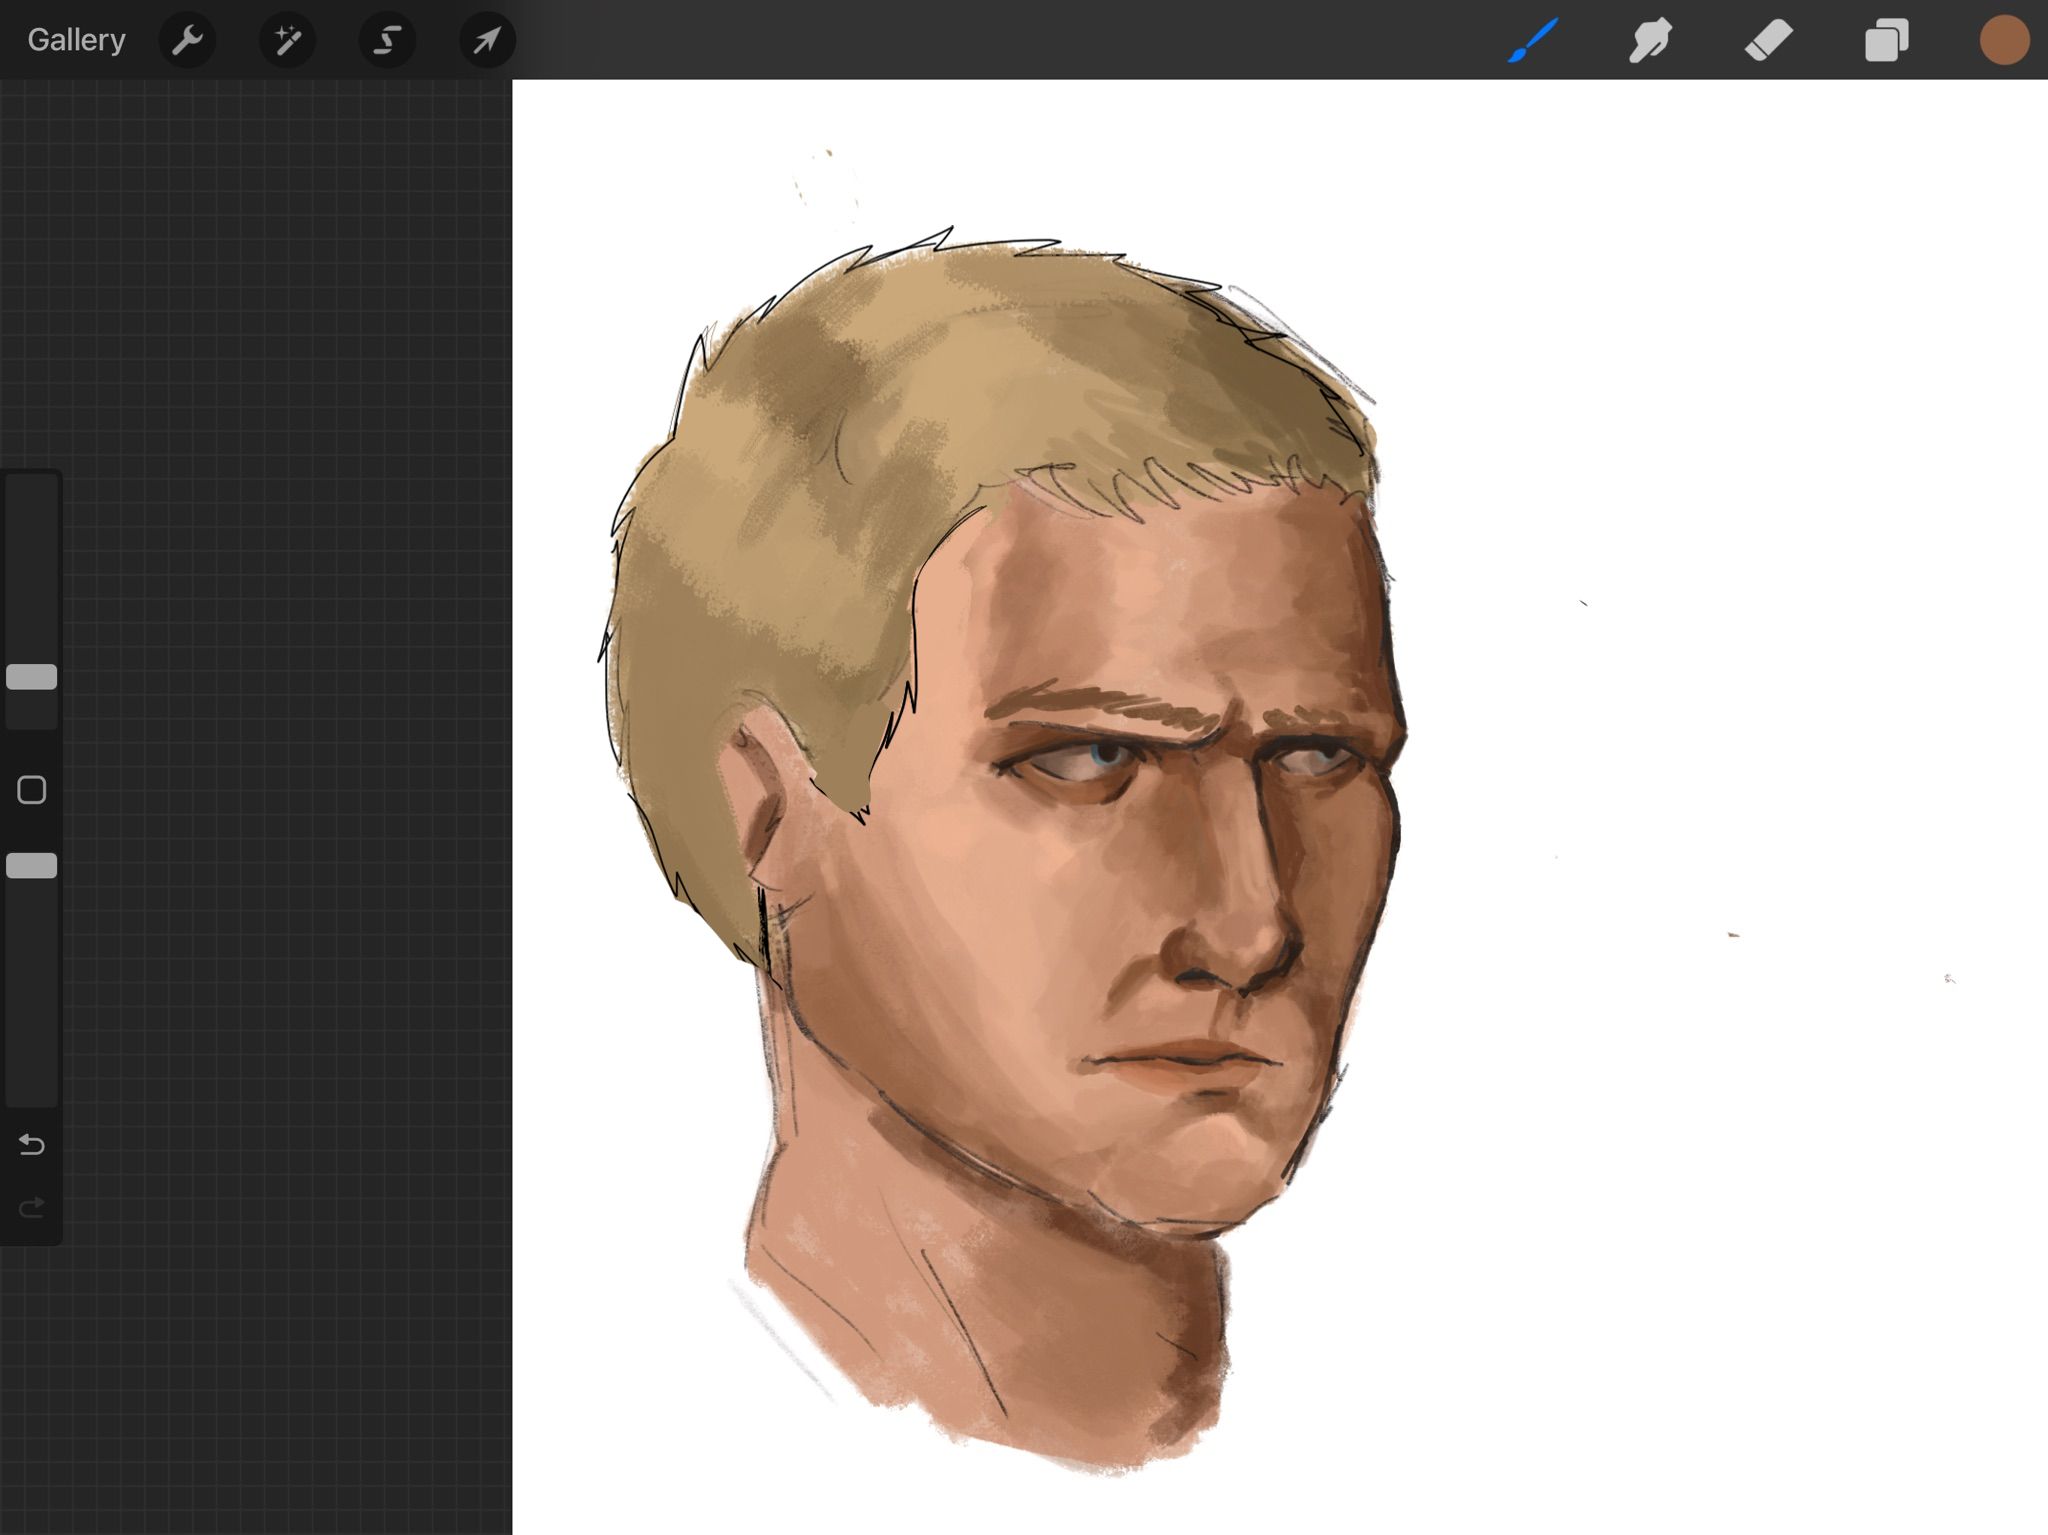Tap the blue eye on the portrait
Screen dimensions: 2048x1535
click(x=1107, y=754)
